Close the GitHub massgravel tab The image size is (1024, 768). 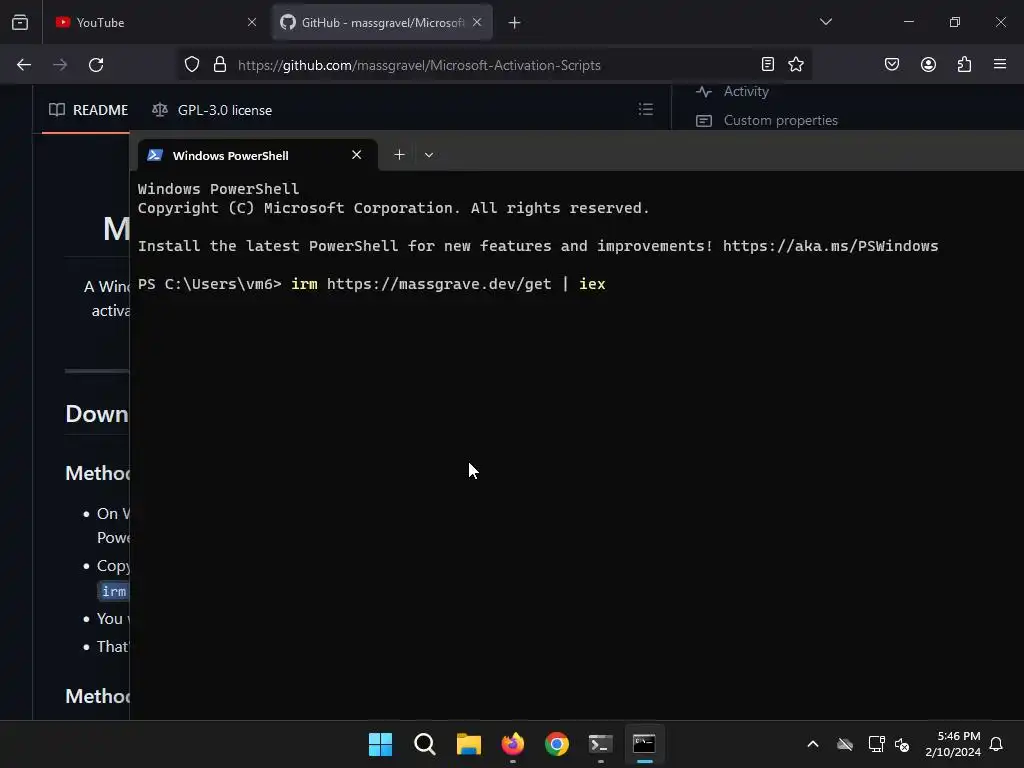point(477,22)
